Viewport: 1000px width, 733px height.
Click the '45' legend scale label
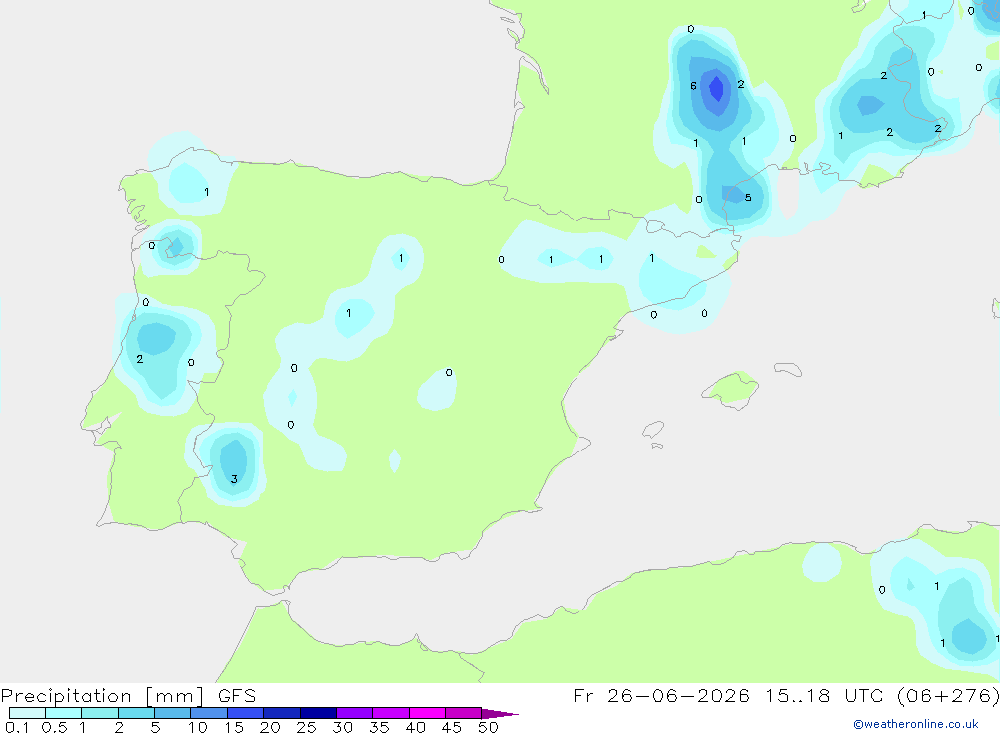[x=452, y=727]
